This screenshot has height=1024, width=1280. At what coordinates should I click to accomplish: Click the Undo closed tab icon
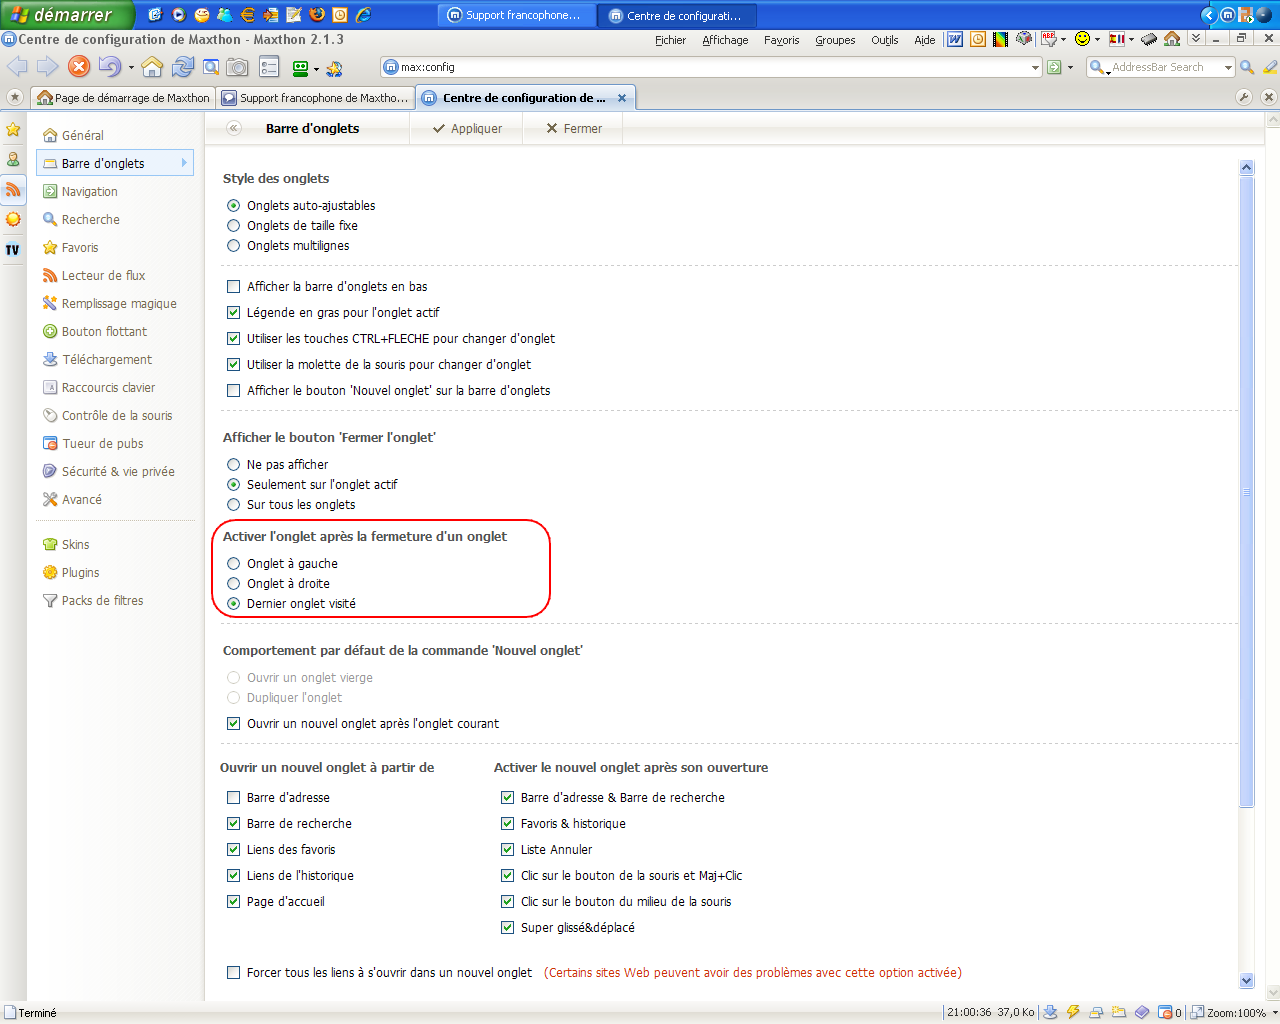[x=109, y=67]
